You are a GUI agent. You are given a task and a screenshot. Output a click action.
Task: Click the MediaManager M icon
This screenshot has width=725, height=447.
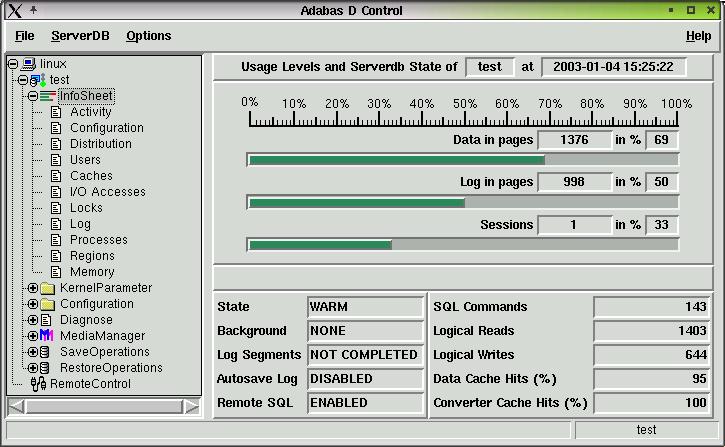click(x=47, y=335)
